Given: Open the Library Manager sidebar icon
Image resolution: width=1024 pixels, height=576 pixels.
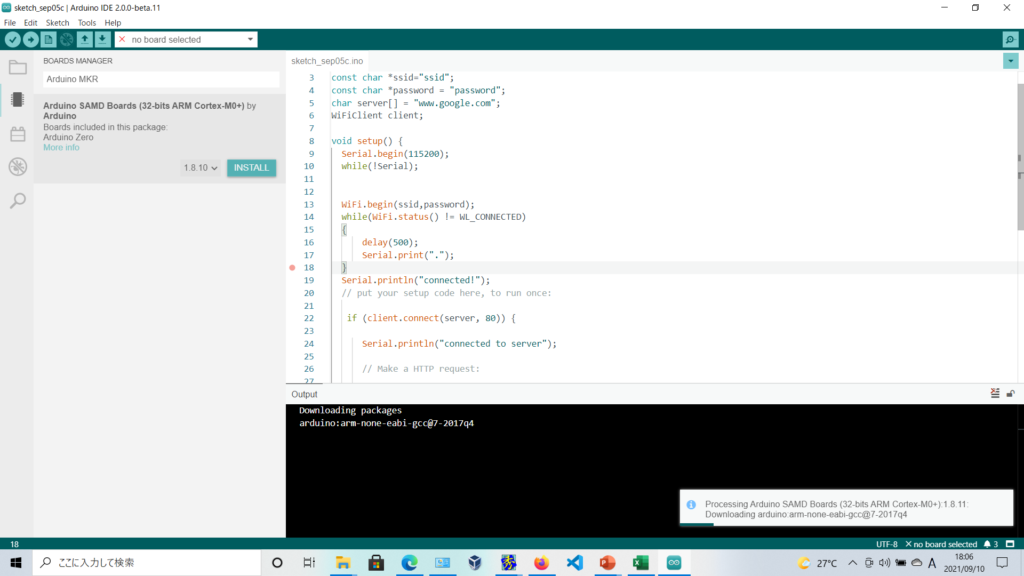Looking at the screenshot, I should [x=18, y=134].
